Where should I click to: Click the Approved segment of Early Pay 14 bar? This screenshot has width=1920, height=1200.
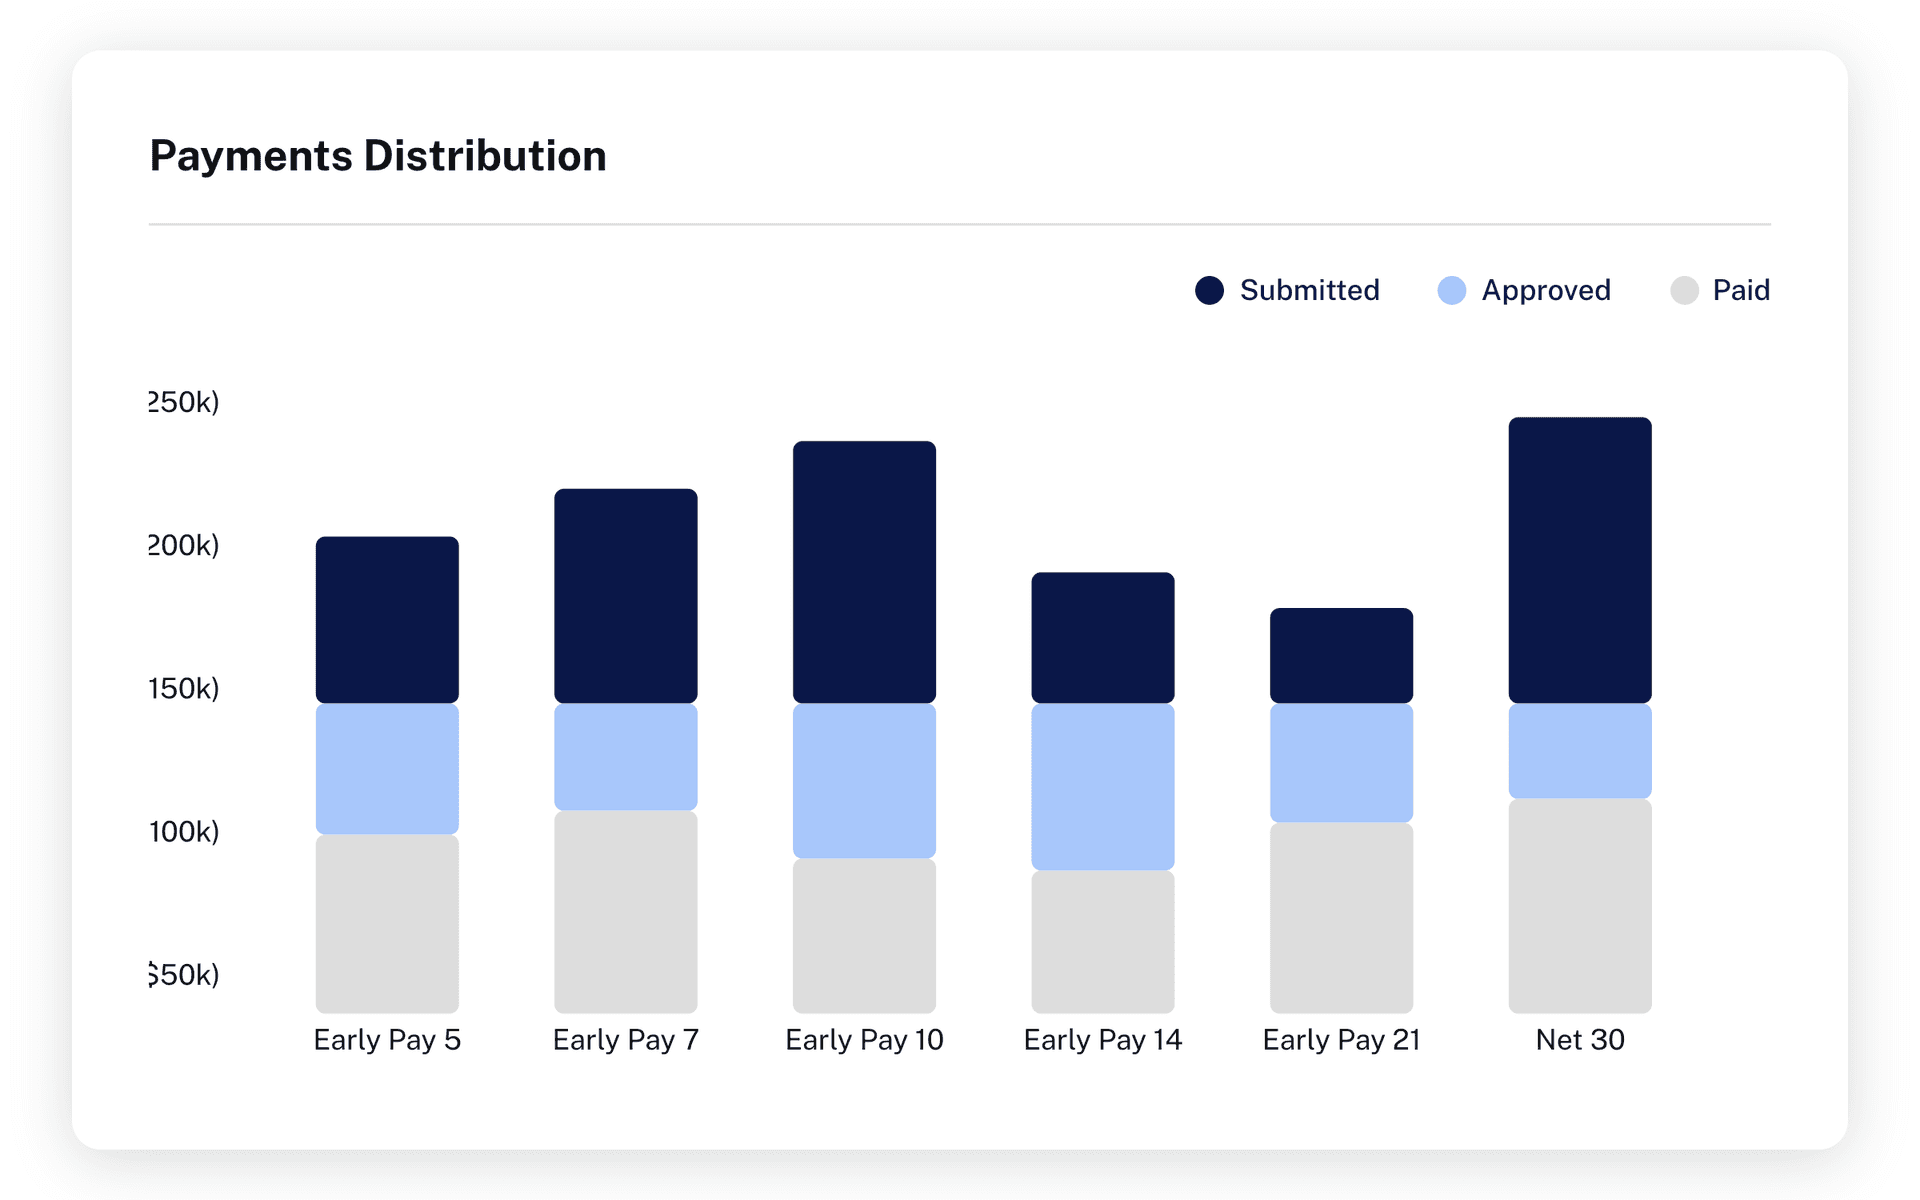pos(1103,785)
